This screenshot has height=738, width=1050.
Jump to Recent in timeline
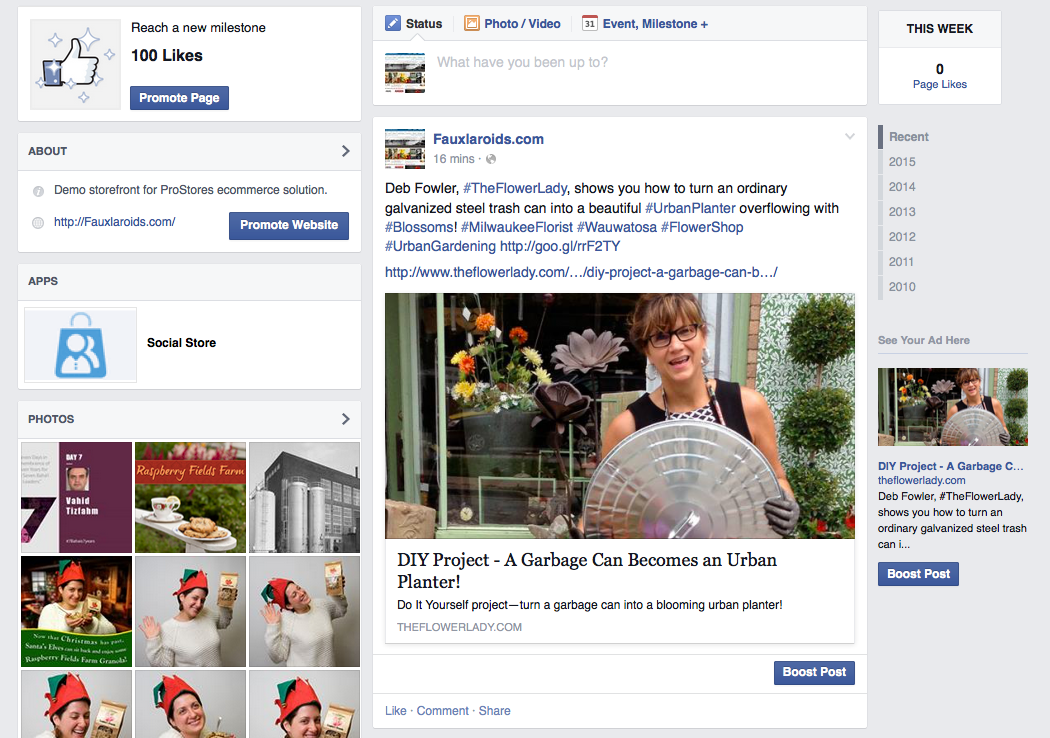click(x=908, y=137)
